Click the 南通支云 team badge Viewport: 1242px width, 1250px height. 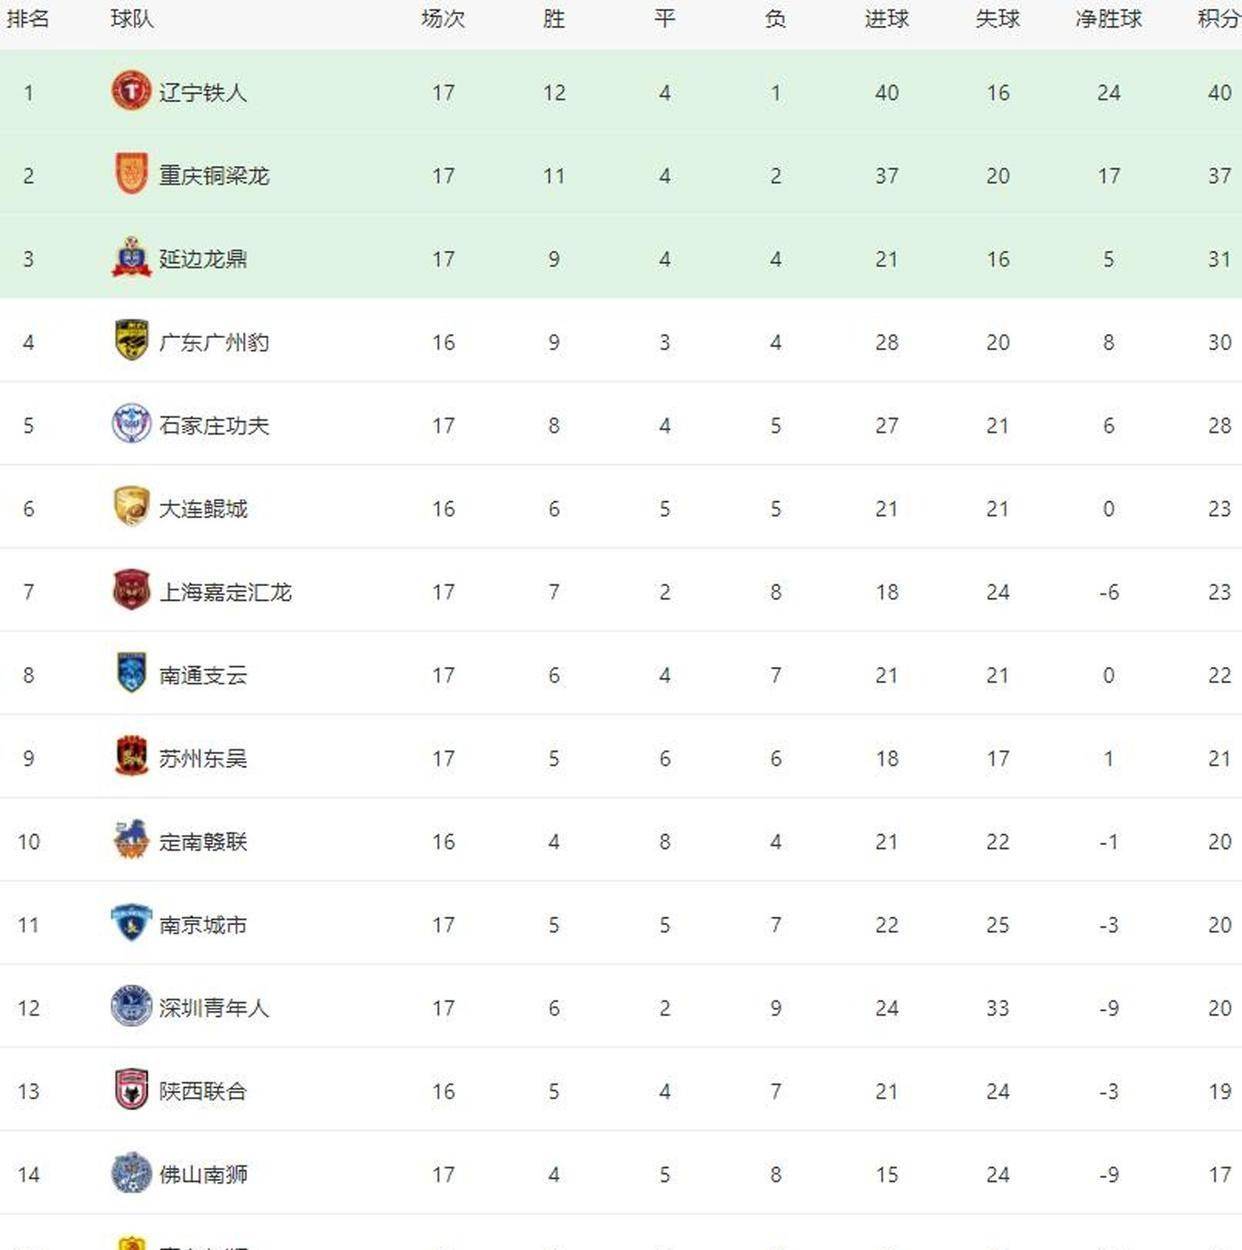pos(131,673)
